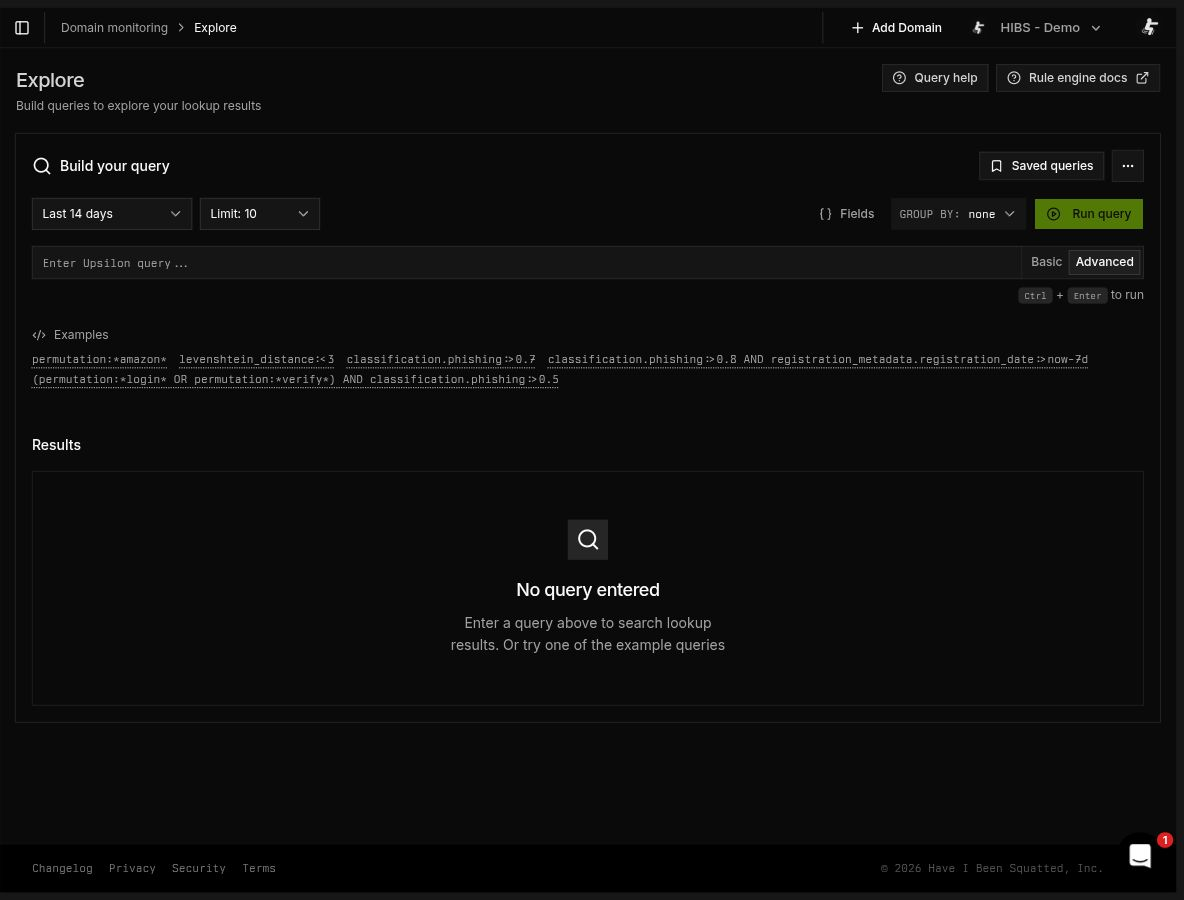Click the bookmark icon in Saved queries
Image resolution: width=1184 pixels, height=900 pixels.
pyautogui.click(x=996, y=166)
